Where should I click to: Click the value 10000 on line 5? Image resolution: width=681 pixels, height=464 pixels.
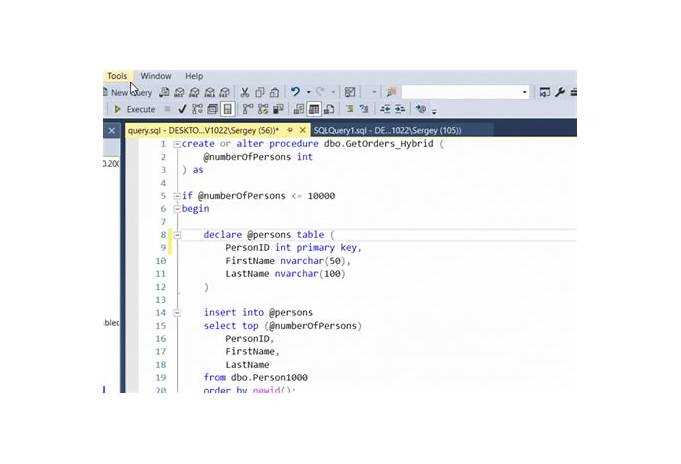321,196
